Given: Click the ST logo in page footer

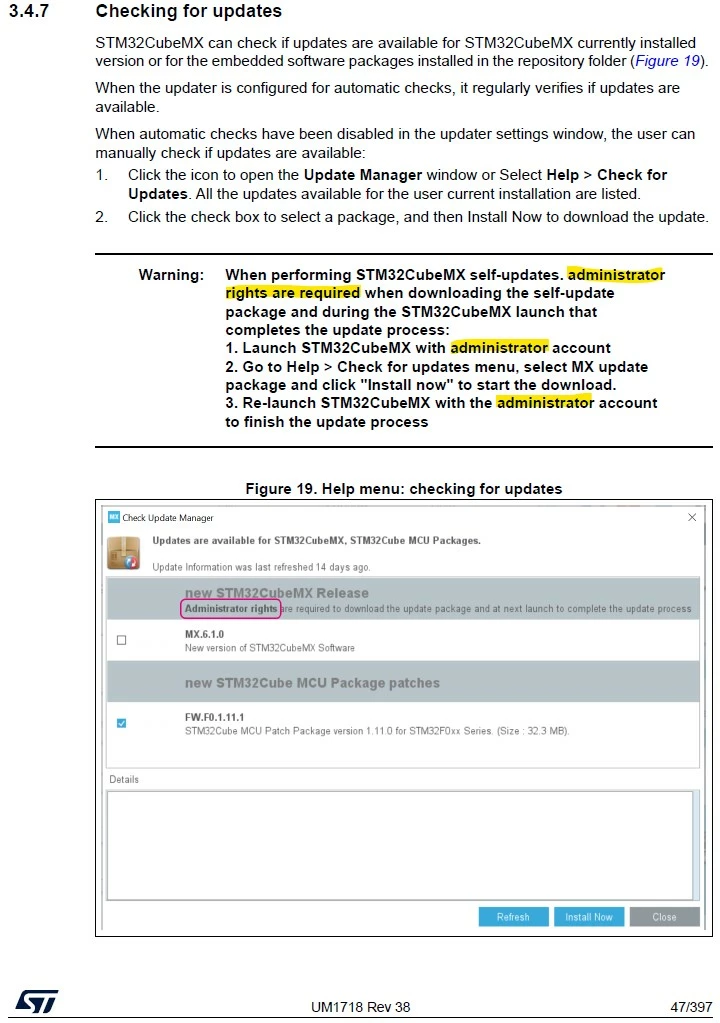Looking at the screenshot, I should pyautogui.click(x=37, y=1001).
